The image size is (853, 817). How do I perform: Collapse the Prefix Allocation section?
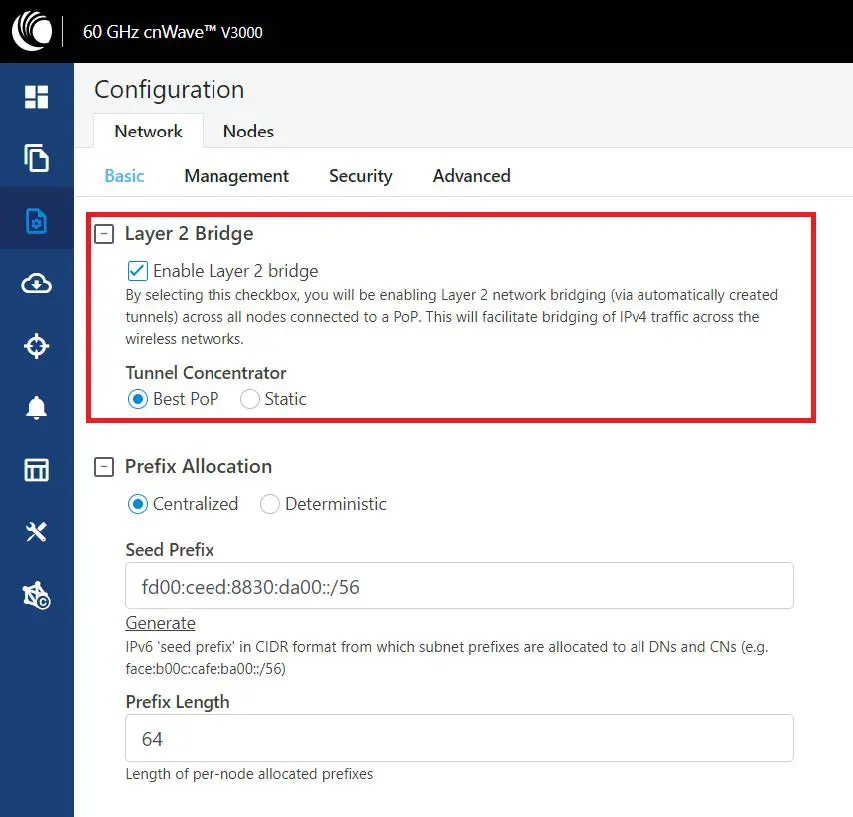[104, 467]
